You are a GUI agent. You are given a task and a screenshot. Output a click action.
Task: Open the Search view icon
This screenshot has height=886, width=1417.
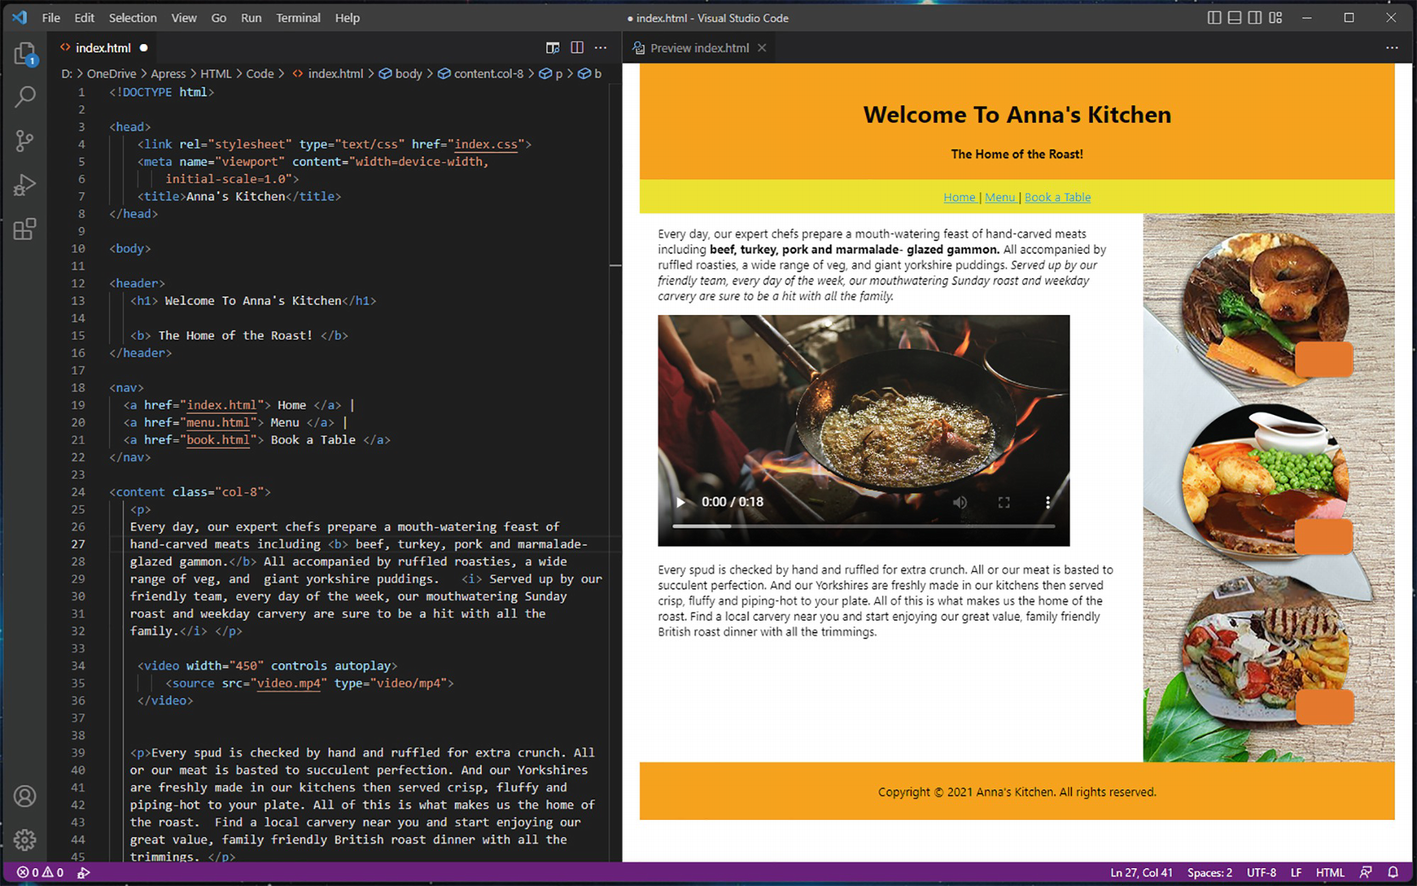[x=25, y=97]
